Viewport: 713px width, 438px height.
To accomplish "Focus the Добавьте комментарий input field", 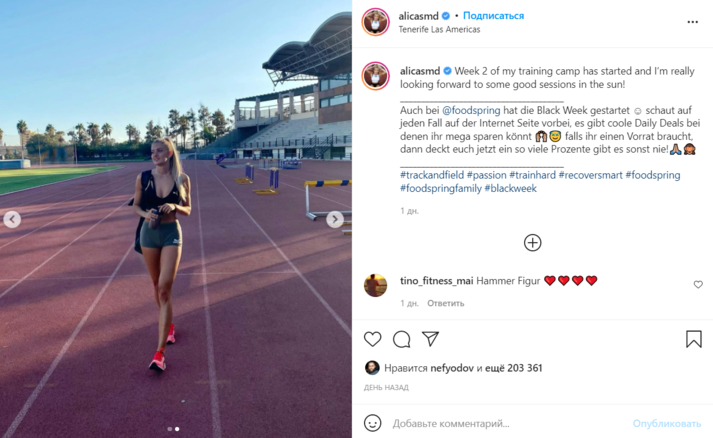I will click(x=505, y=423).
